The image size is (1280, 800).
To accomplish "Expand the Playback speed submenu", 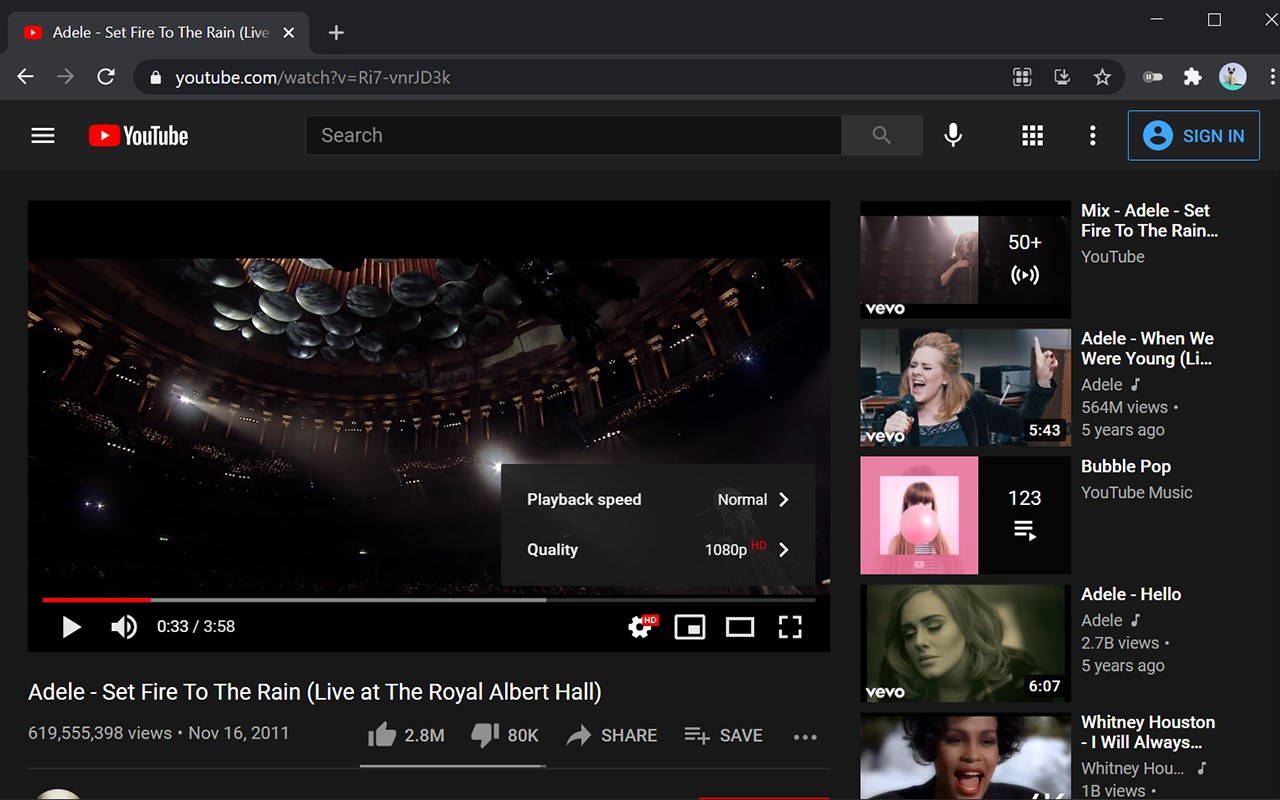I will pos(658,499).
